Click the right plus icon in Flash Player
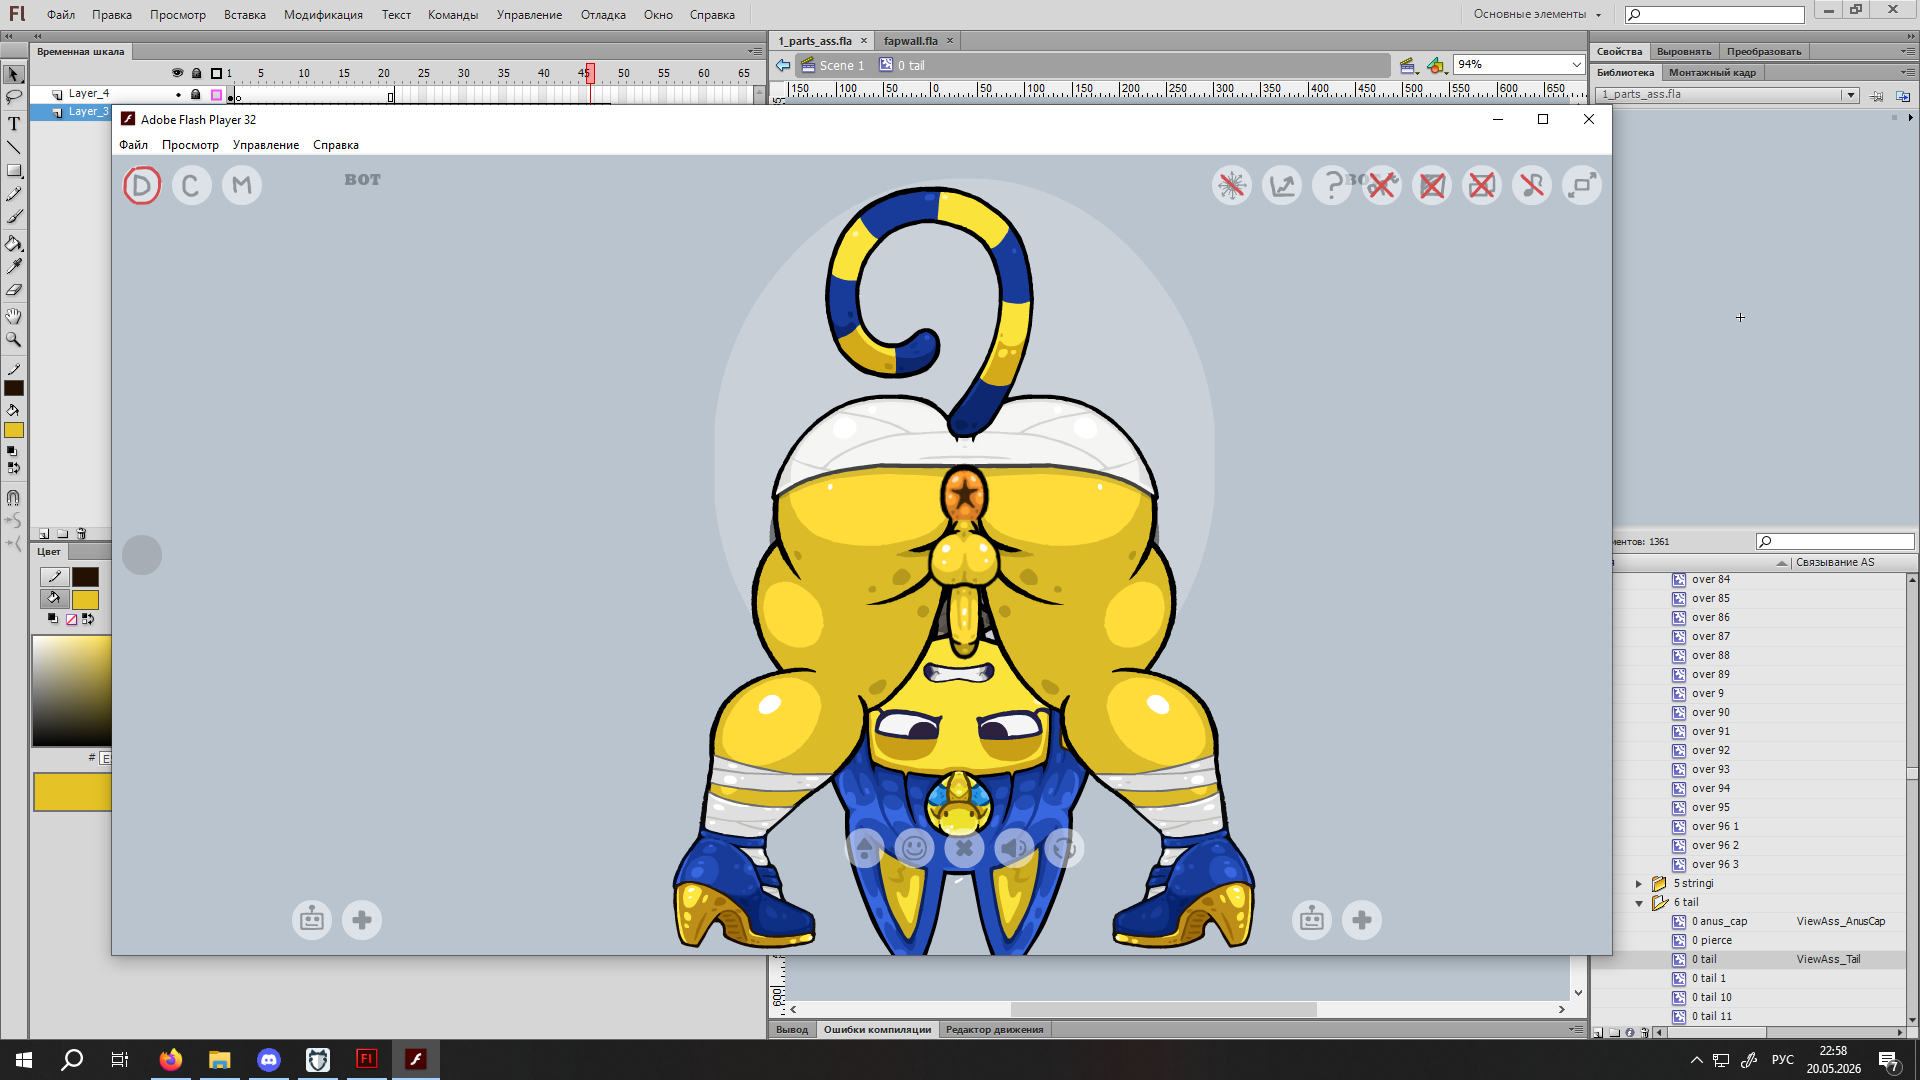This screenshot has height=1080, width=1920. pyautogui.click(x=1362, y=920)
